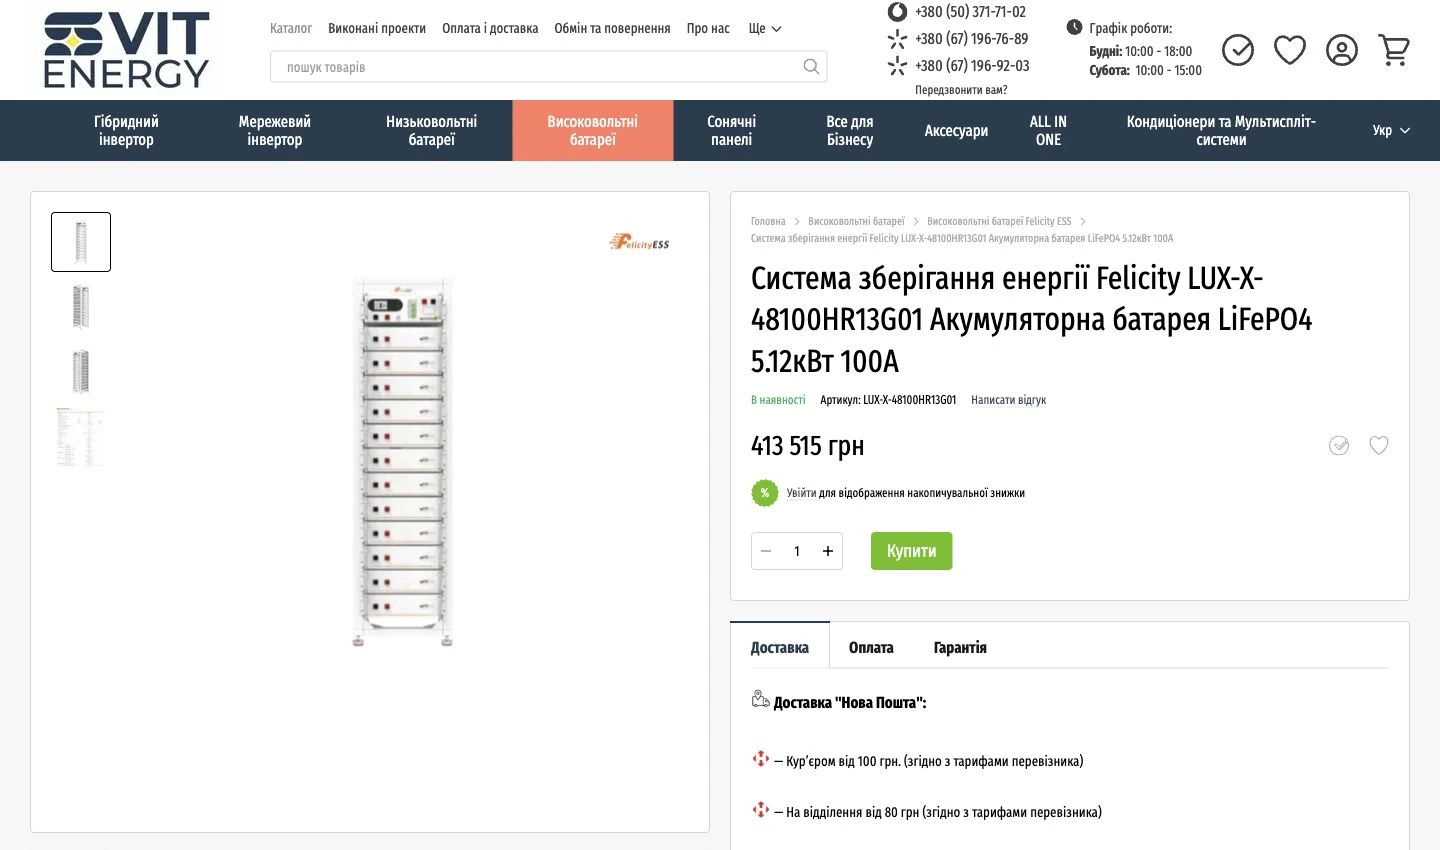Open the "Високовольтні батареї" category
The image size is (1440, 850).
pos(593,131)
